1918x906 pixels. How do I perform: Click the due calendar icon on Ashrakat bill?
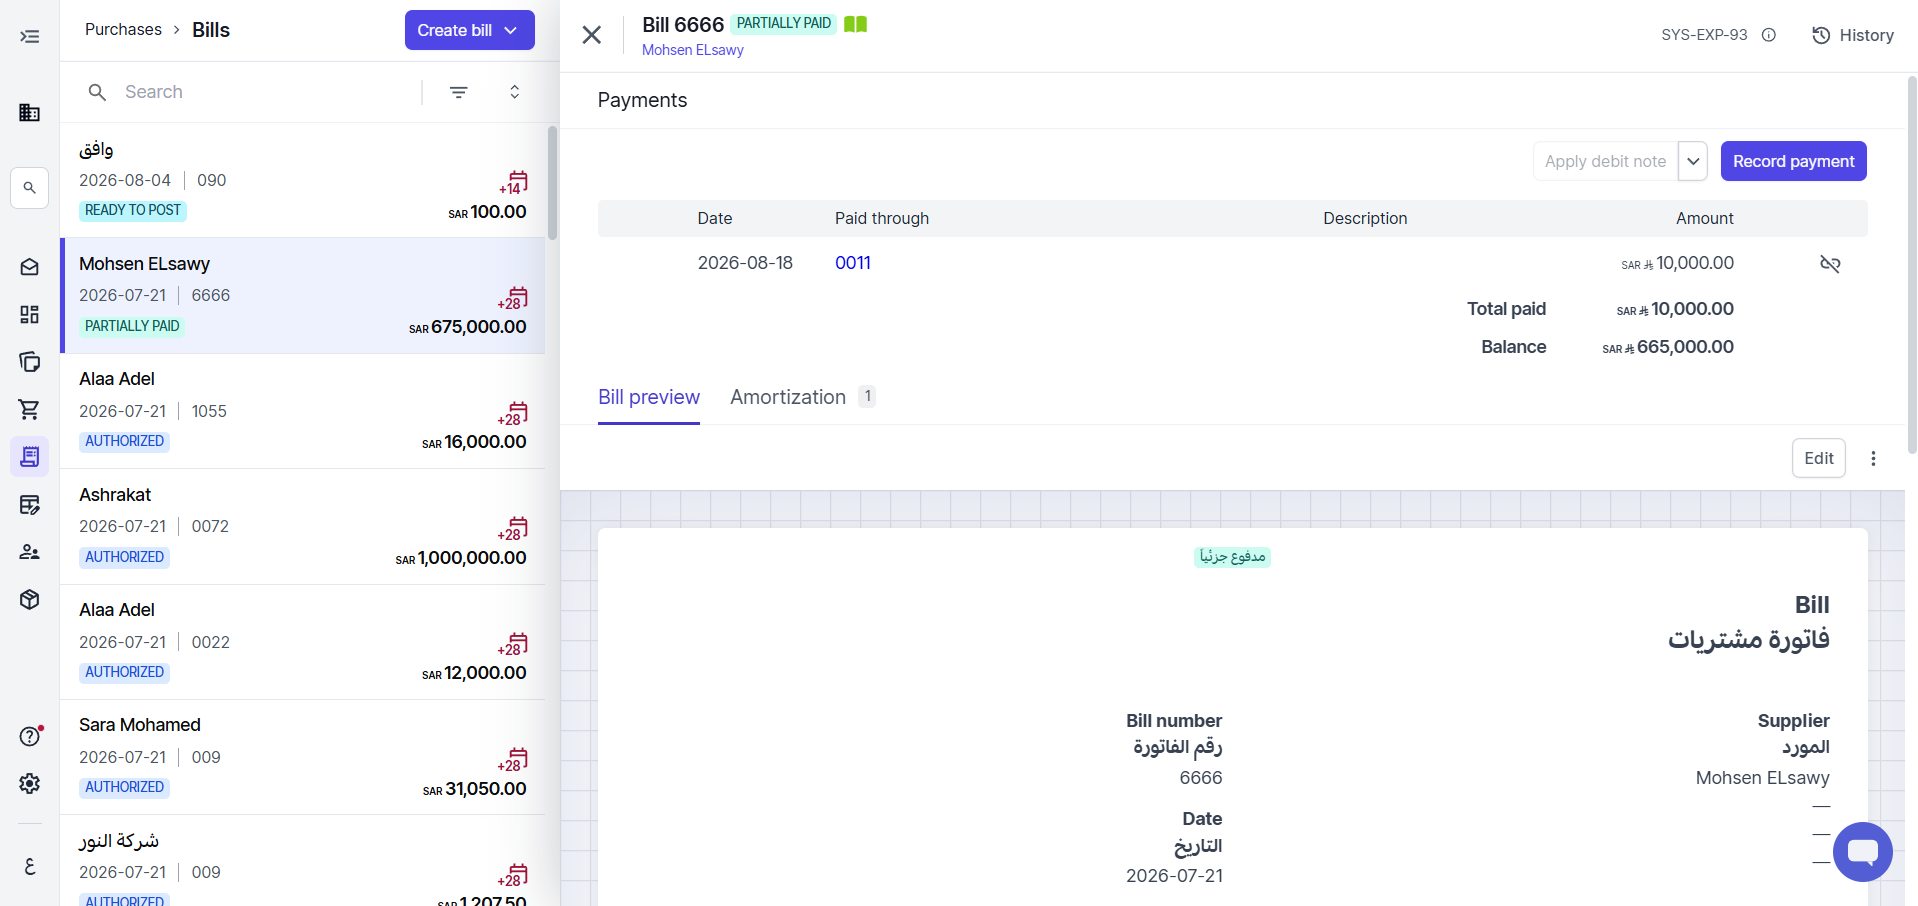point(514,528)
